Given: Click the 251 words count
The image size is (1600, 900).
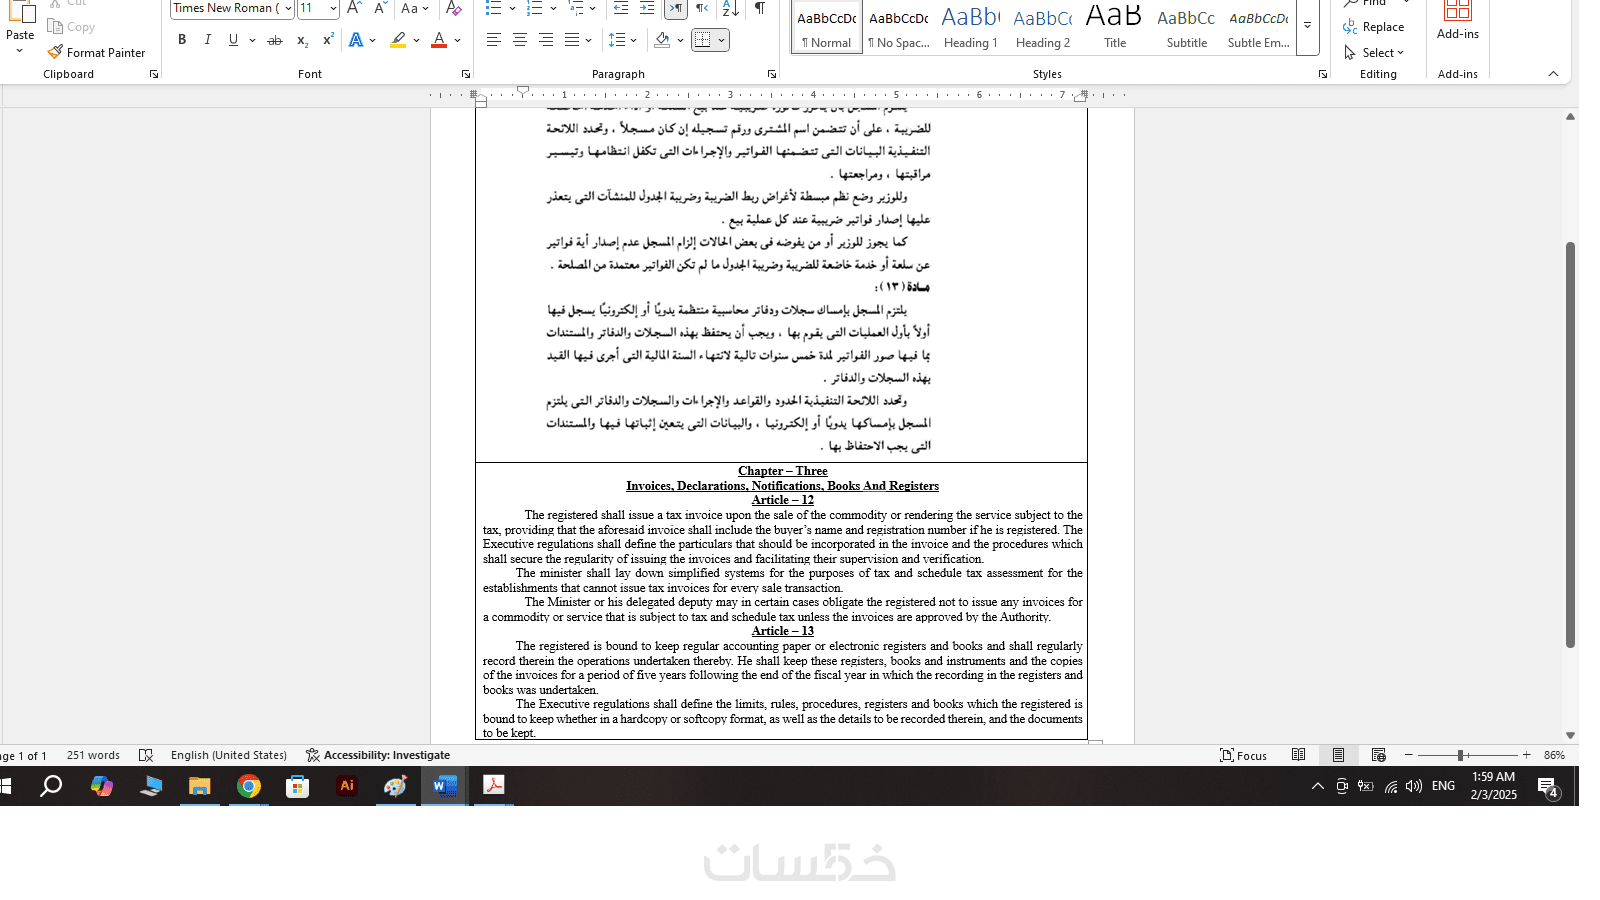Looking at the screenshot, I should (x=93, y=756).
